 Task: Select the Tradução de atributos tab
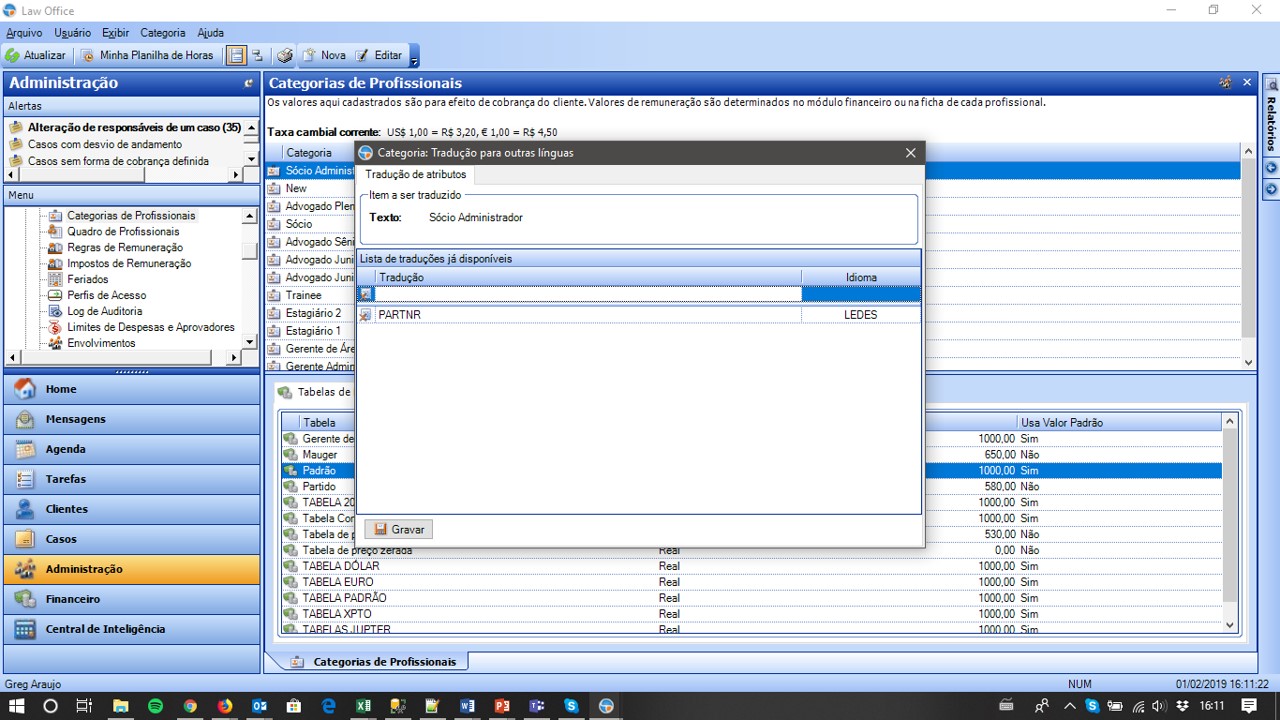pyautogui.click(x=416, y=175)
